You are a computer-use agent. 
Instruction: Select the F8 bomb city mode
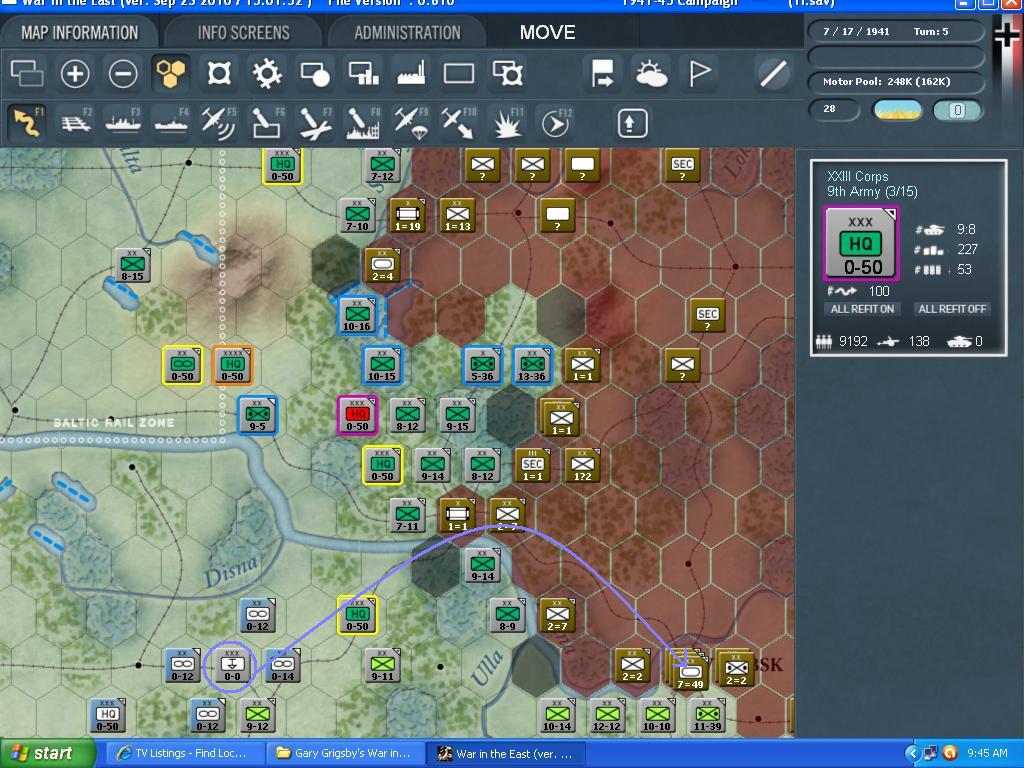tap(363, 122)
